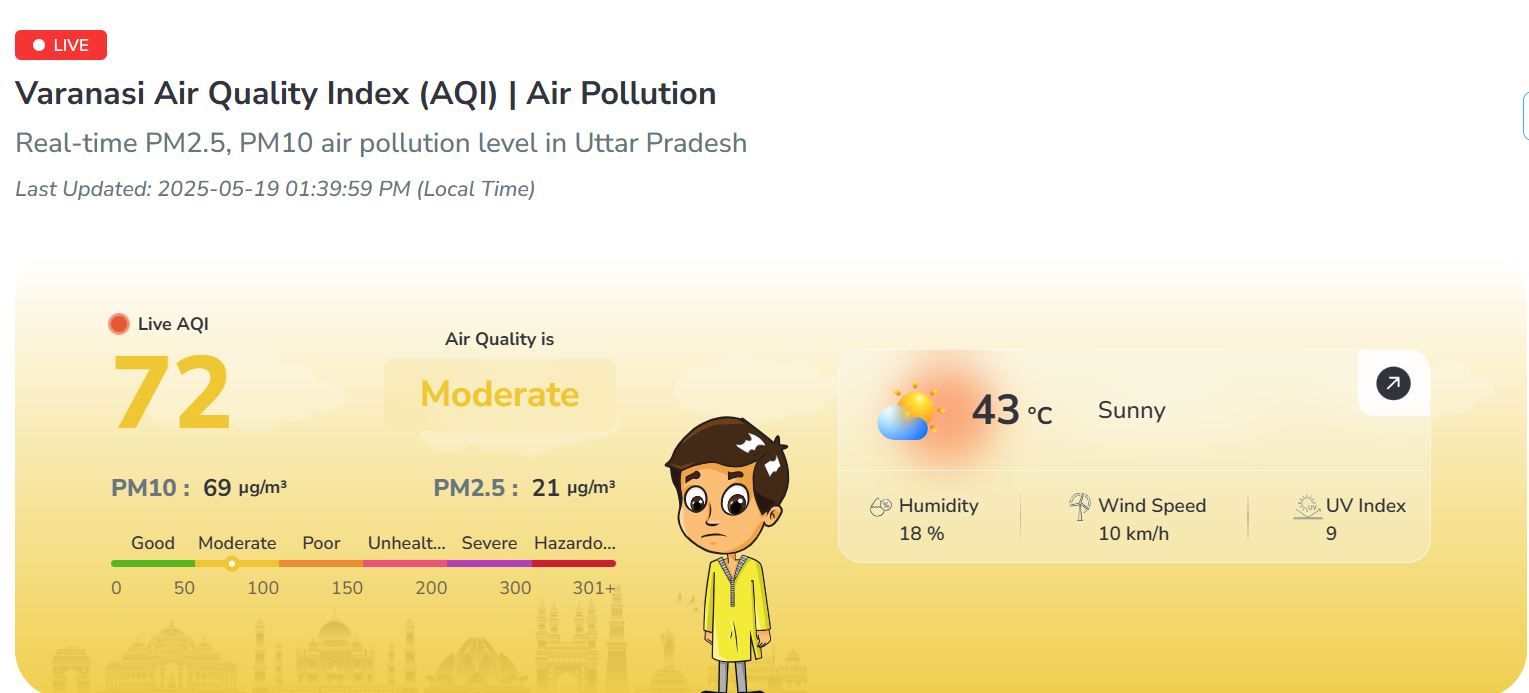Click the Hazardous label on the scale

click(574, 543)
